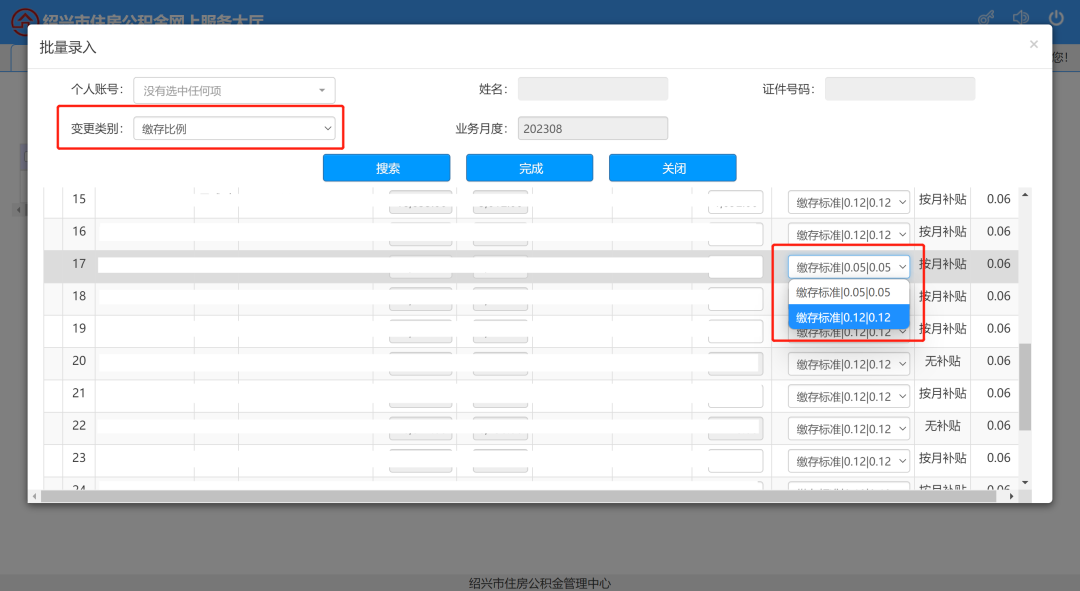1080x591 pixels.
Task: Click the 完成 button
Action: click(x=529, y=168)
